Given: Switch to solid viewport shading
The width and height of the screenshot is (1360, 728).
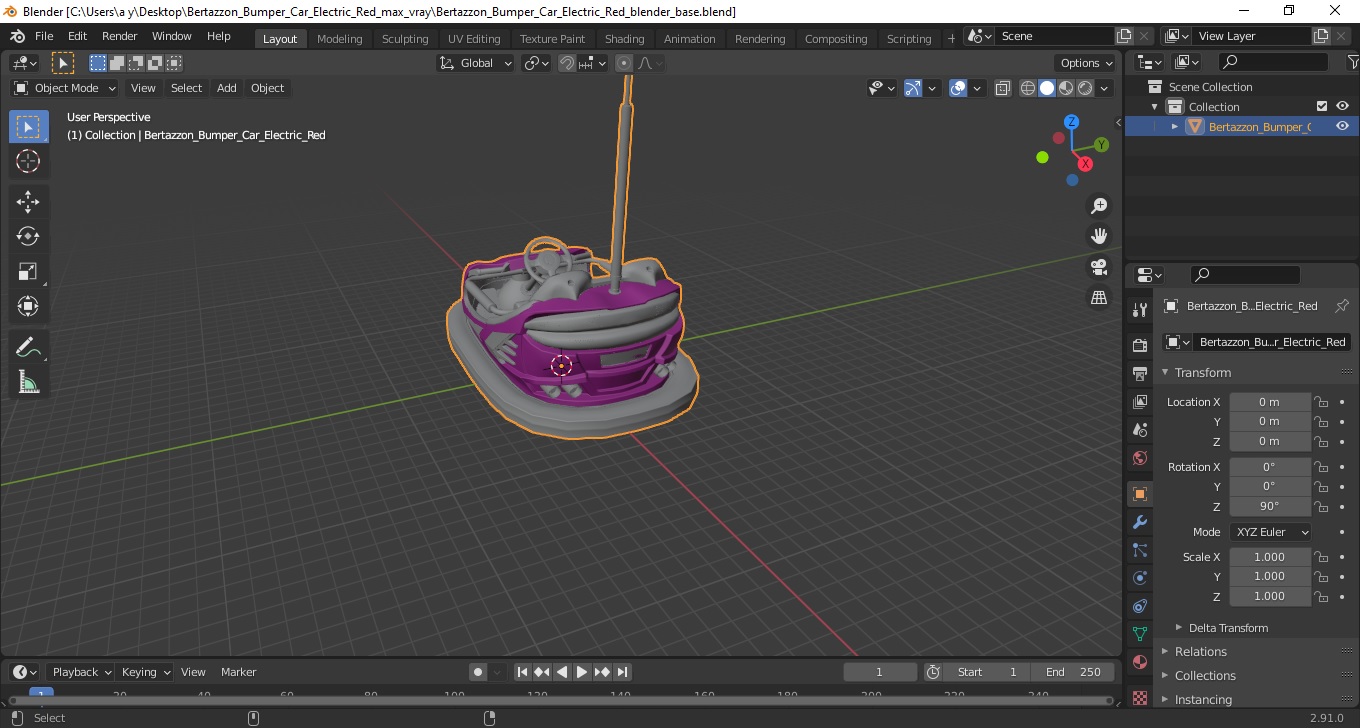Looking at the screenshot, I should 1047,88.
